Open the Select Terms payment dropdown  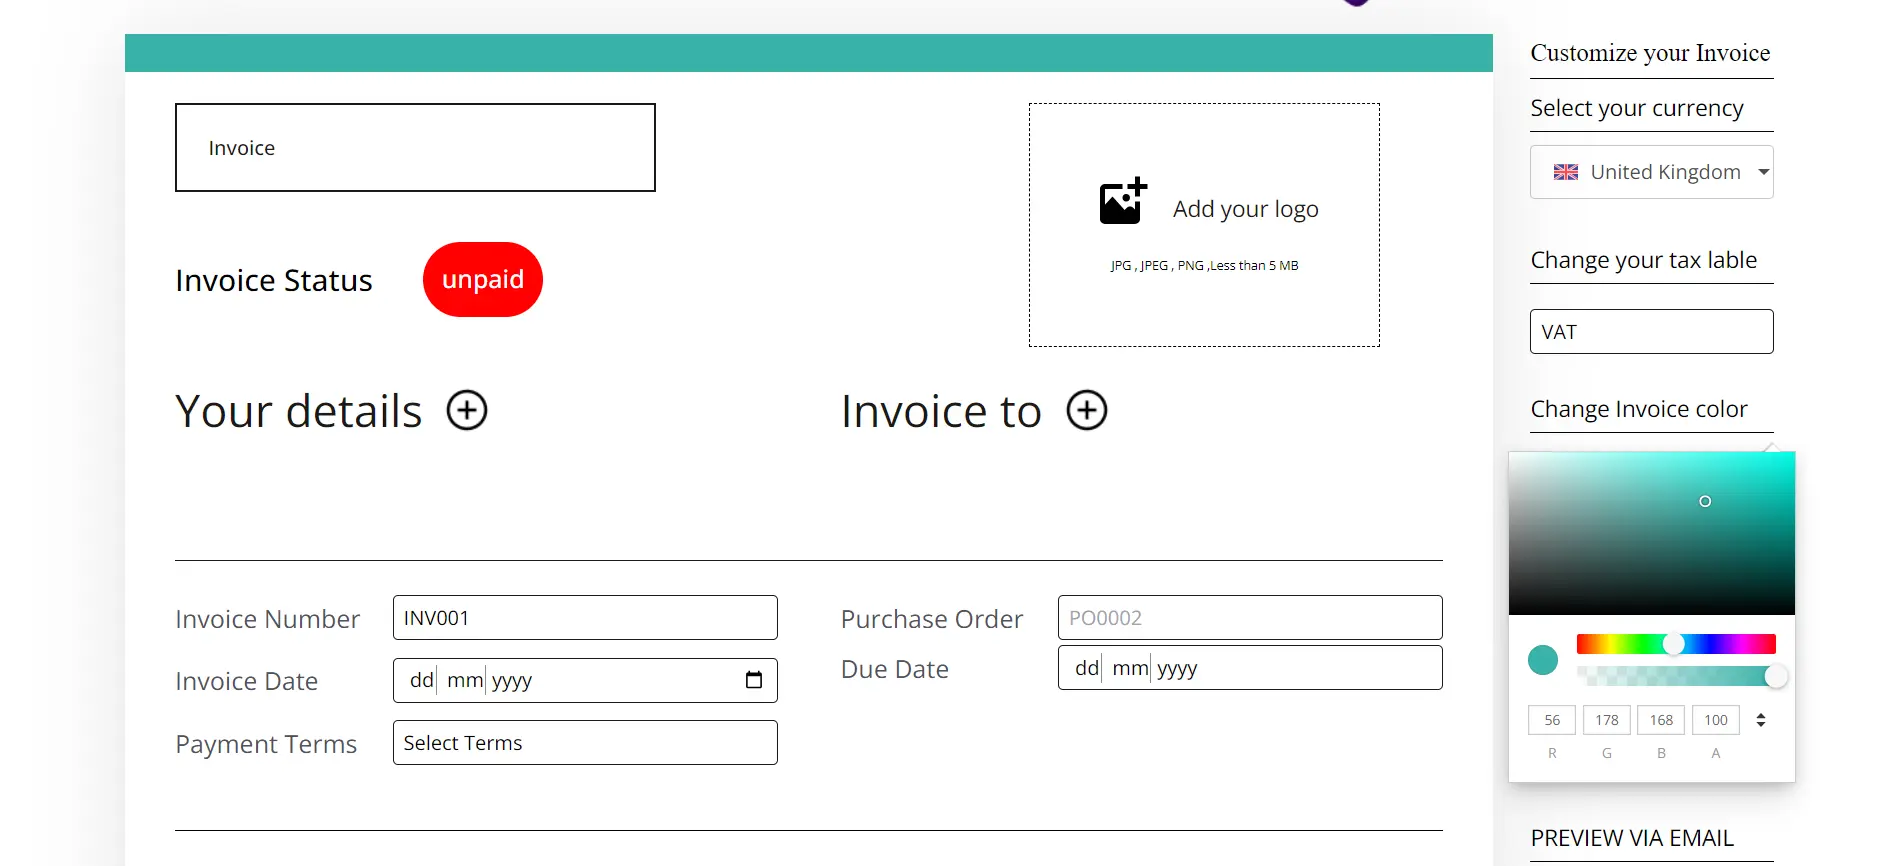coord(585,743)
